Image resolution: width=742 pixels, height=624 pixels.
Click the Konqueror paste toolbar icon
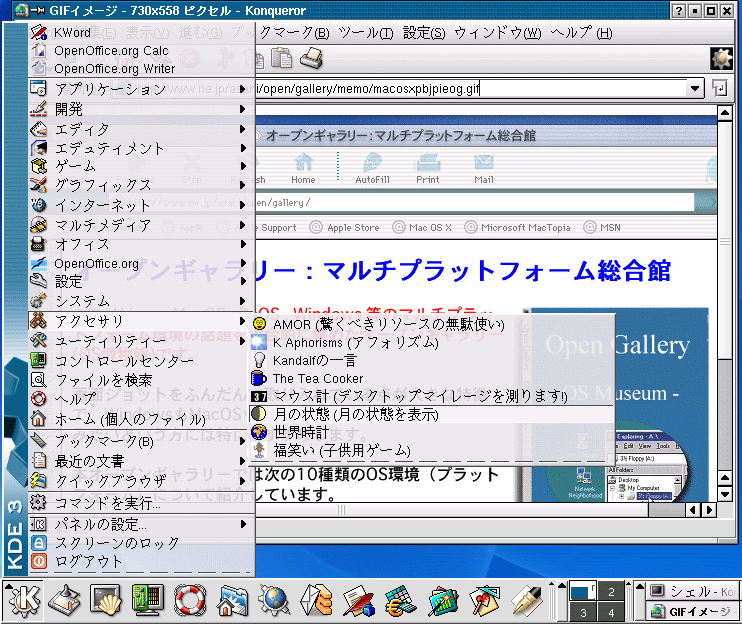coord(282,59)
